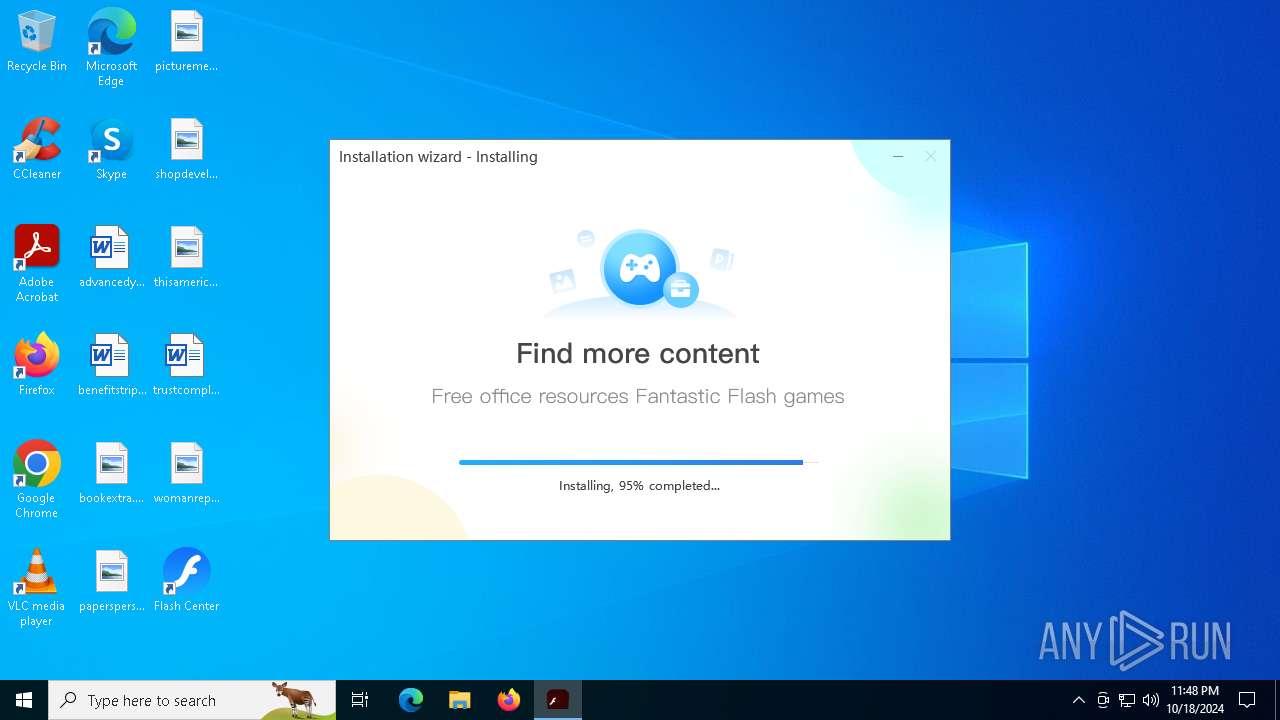Select the paperspers... image file
The image size is (1280, 720).
coord(111,582)
